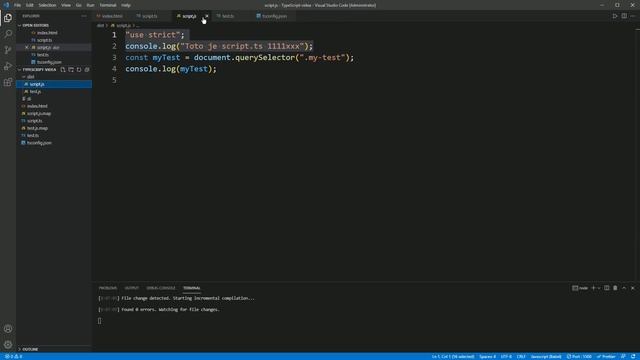This screenshot has height=360, width=640.
Task: Change end of line sequence CRLF
Action: coord(521,356)
